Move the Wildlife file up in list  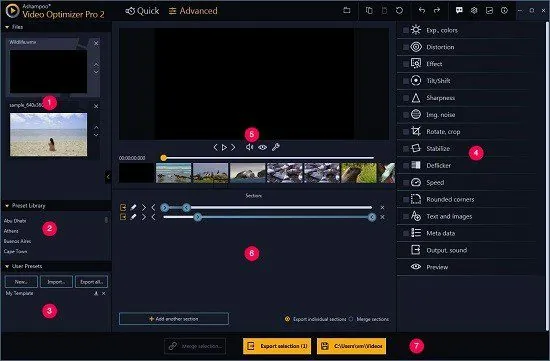tap(96, 64)
